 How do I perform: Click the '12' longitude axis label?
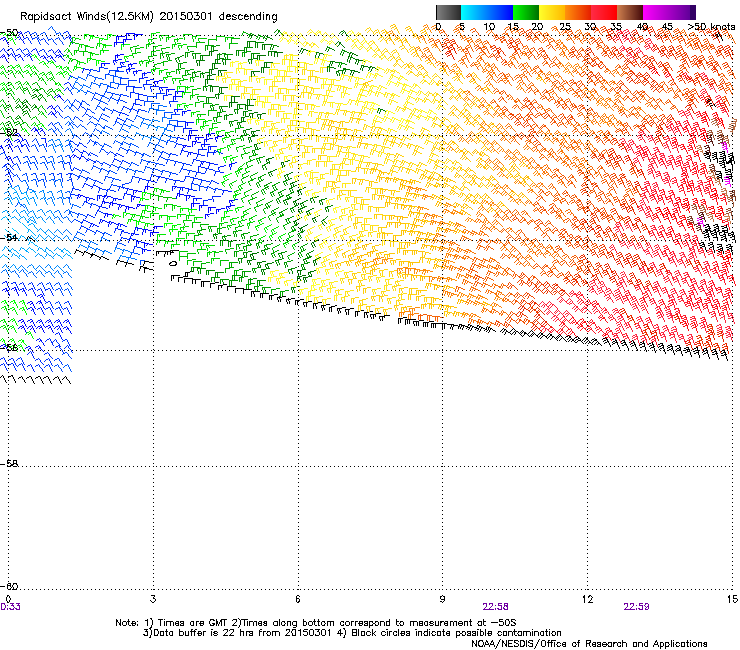pyautogui.click(x=587, y=599)
